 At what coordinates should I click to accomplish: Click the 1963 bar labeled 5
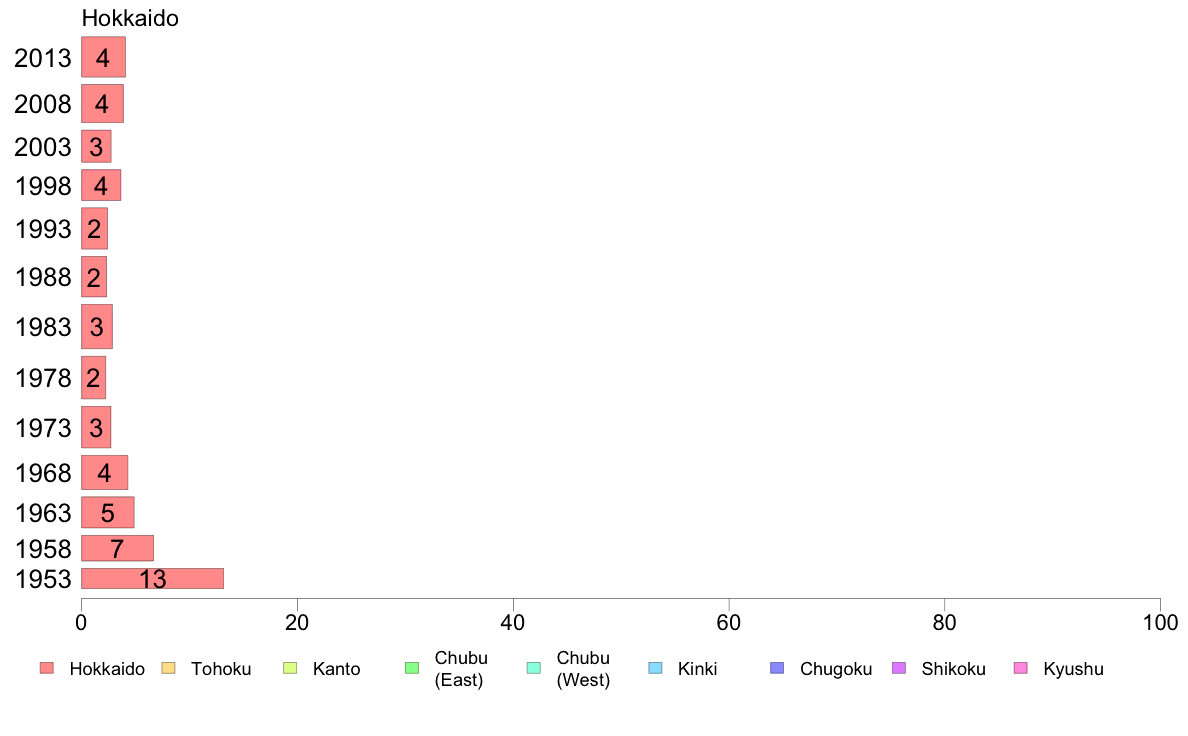[108, 512]
